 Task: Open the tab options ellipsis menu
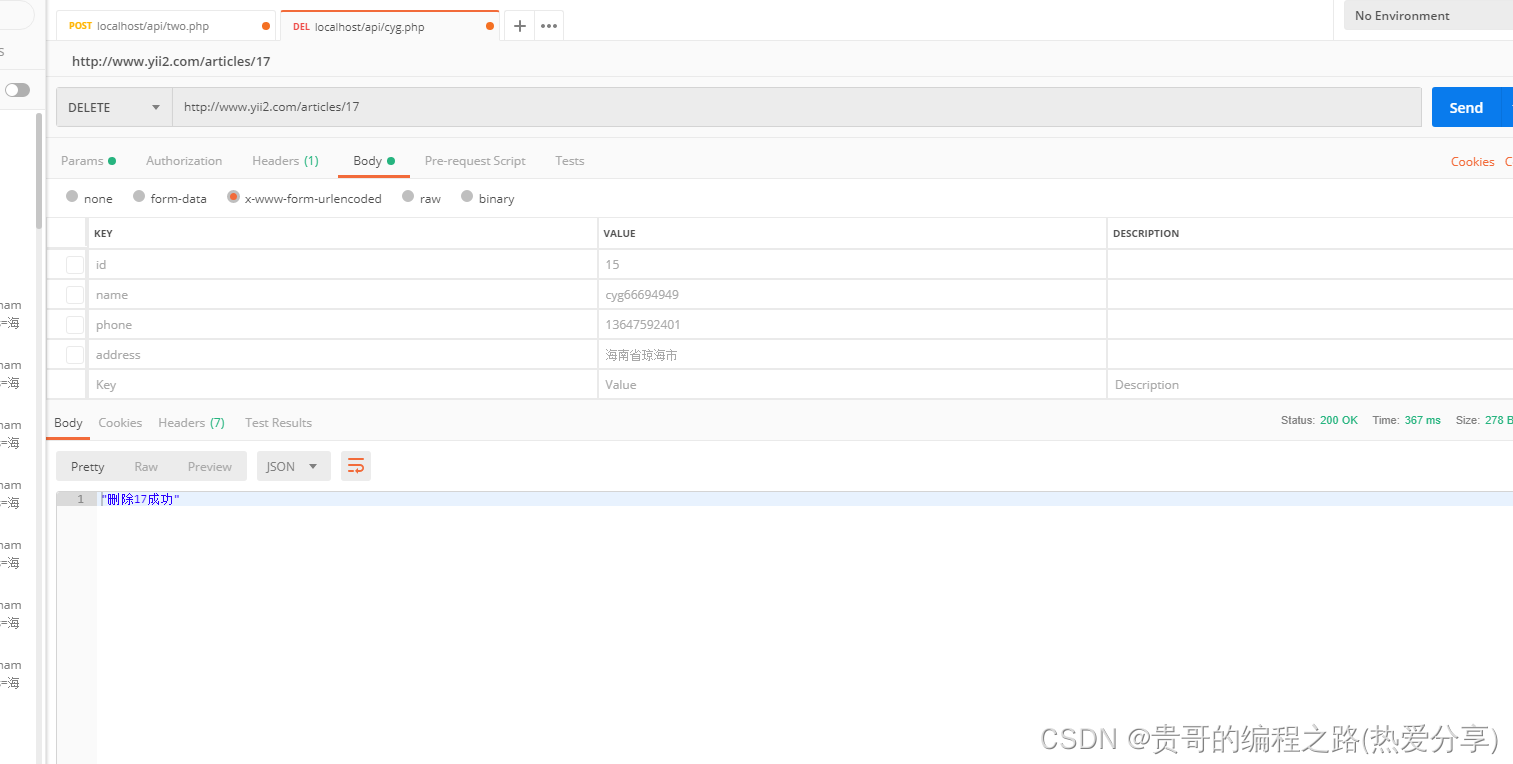[549, 26]
